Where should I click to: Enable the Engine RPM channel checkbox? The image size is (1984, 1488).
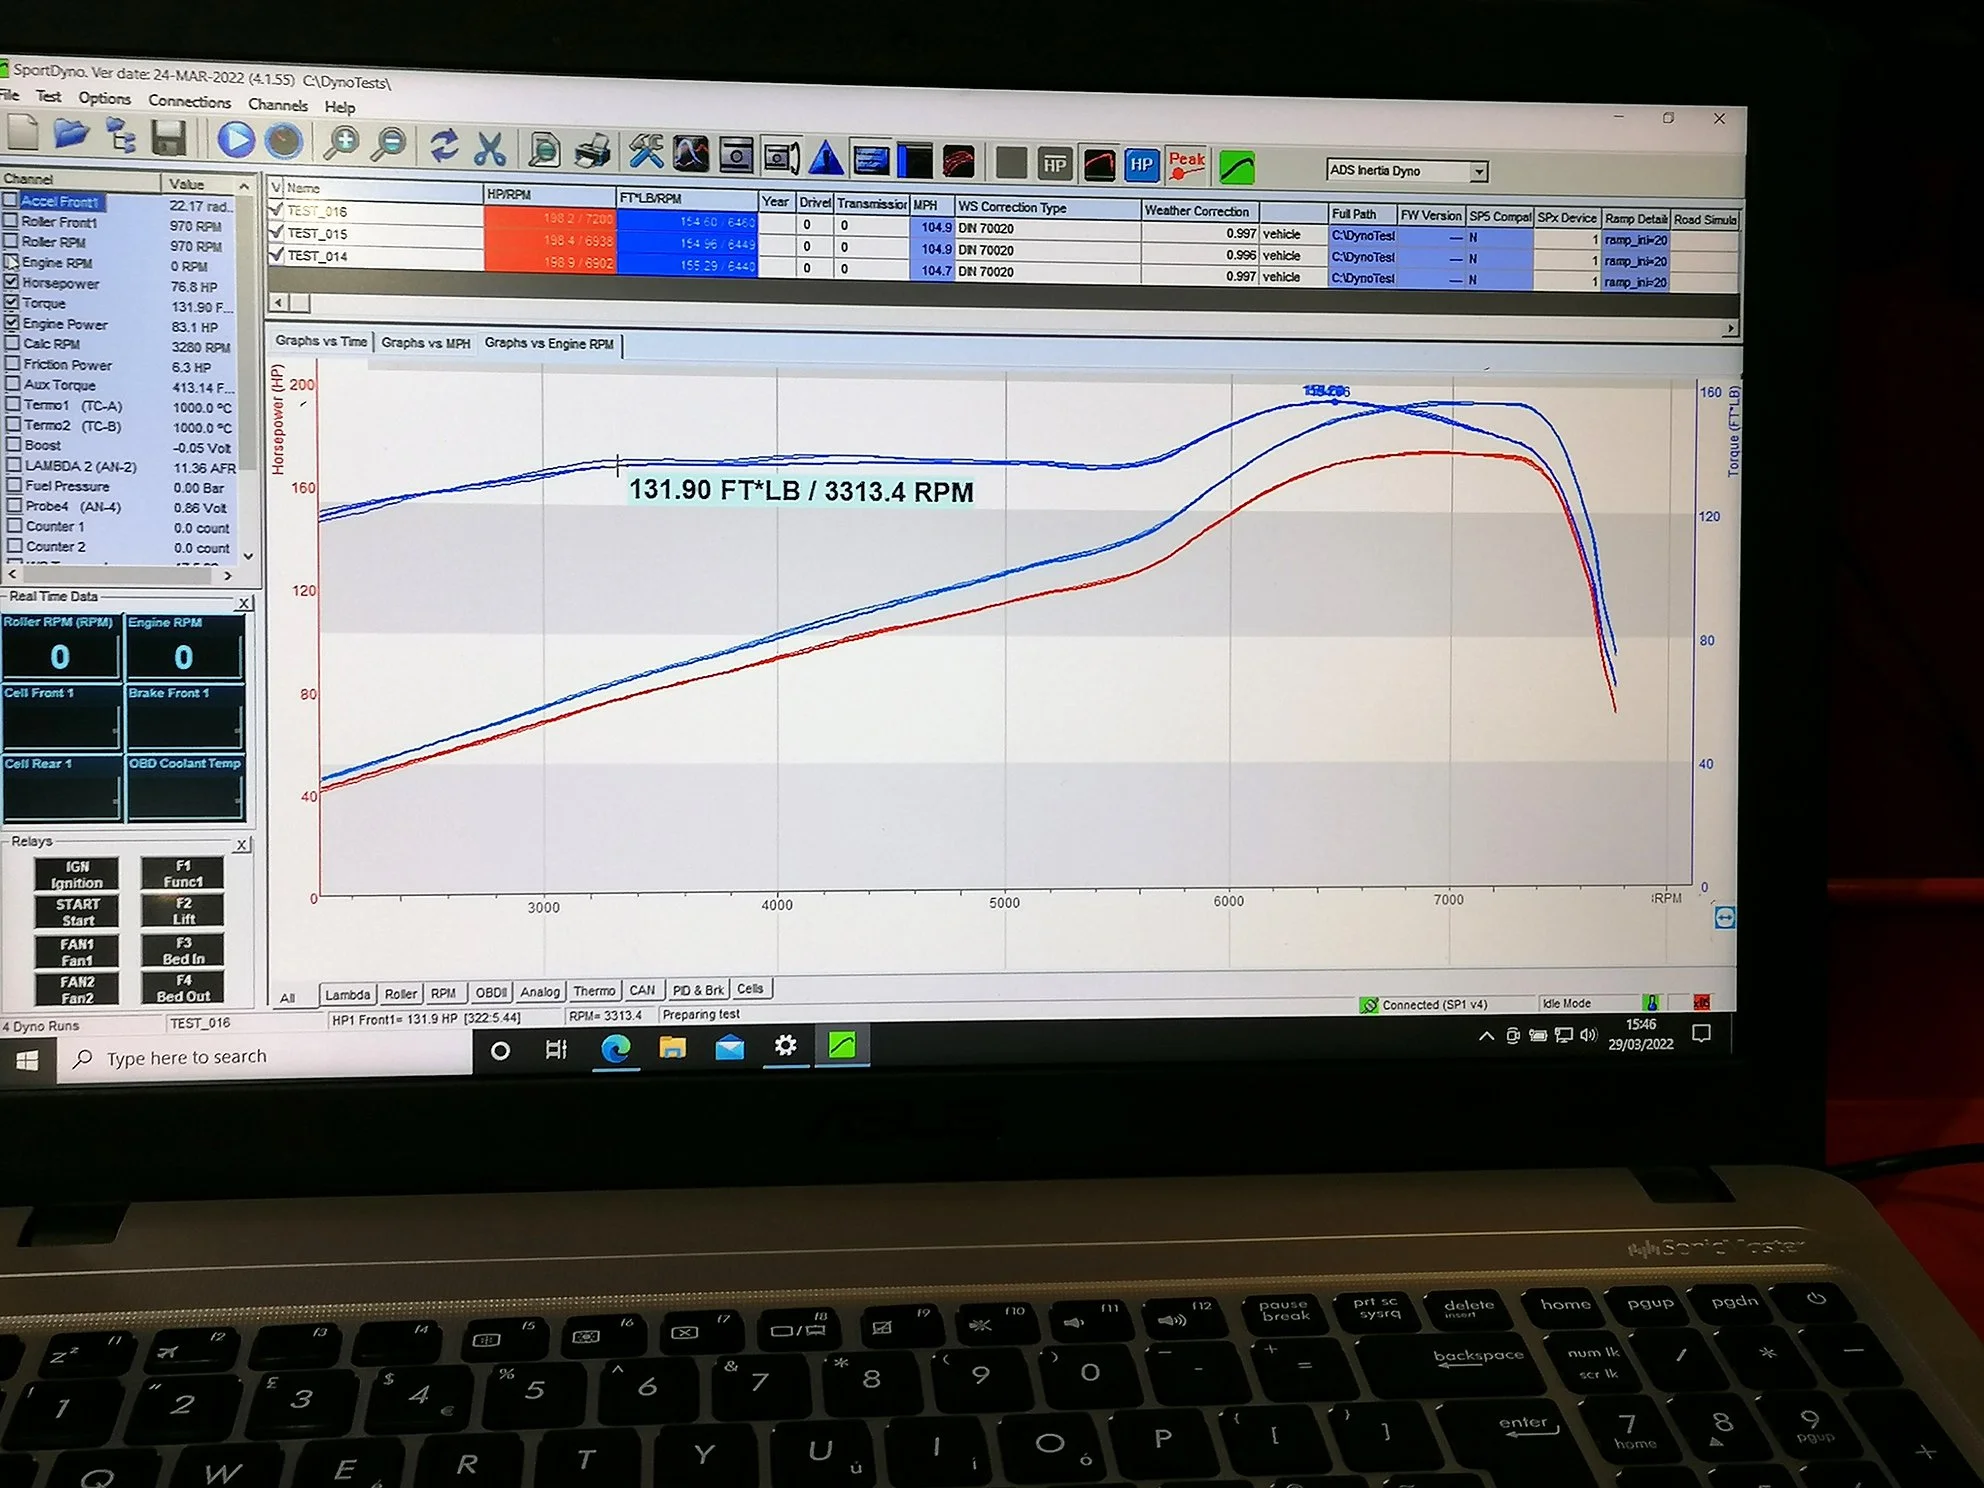(12, 263)
